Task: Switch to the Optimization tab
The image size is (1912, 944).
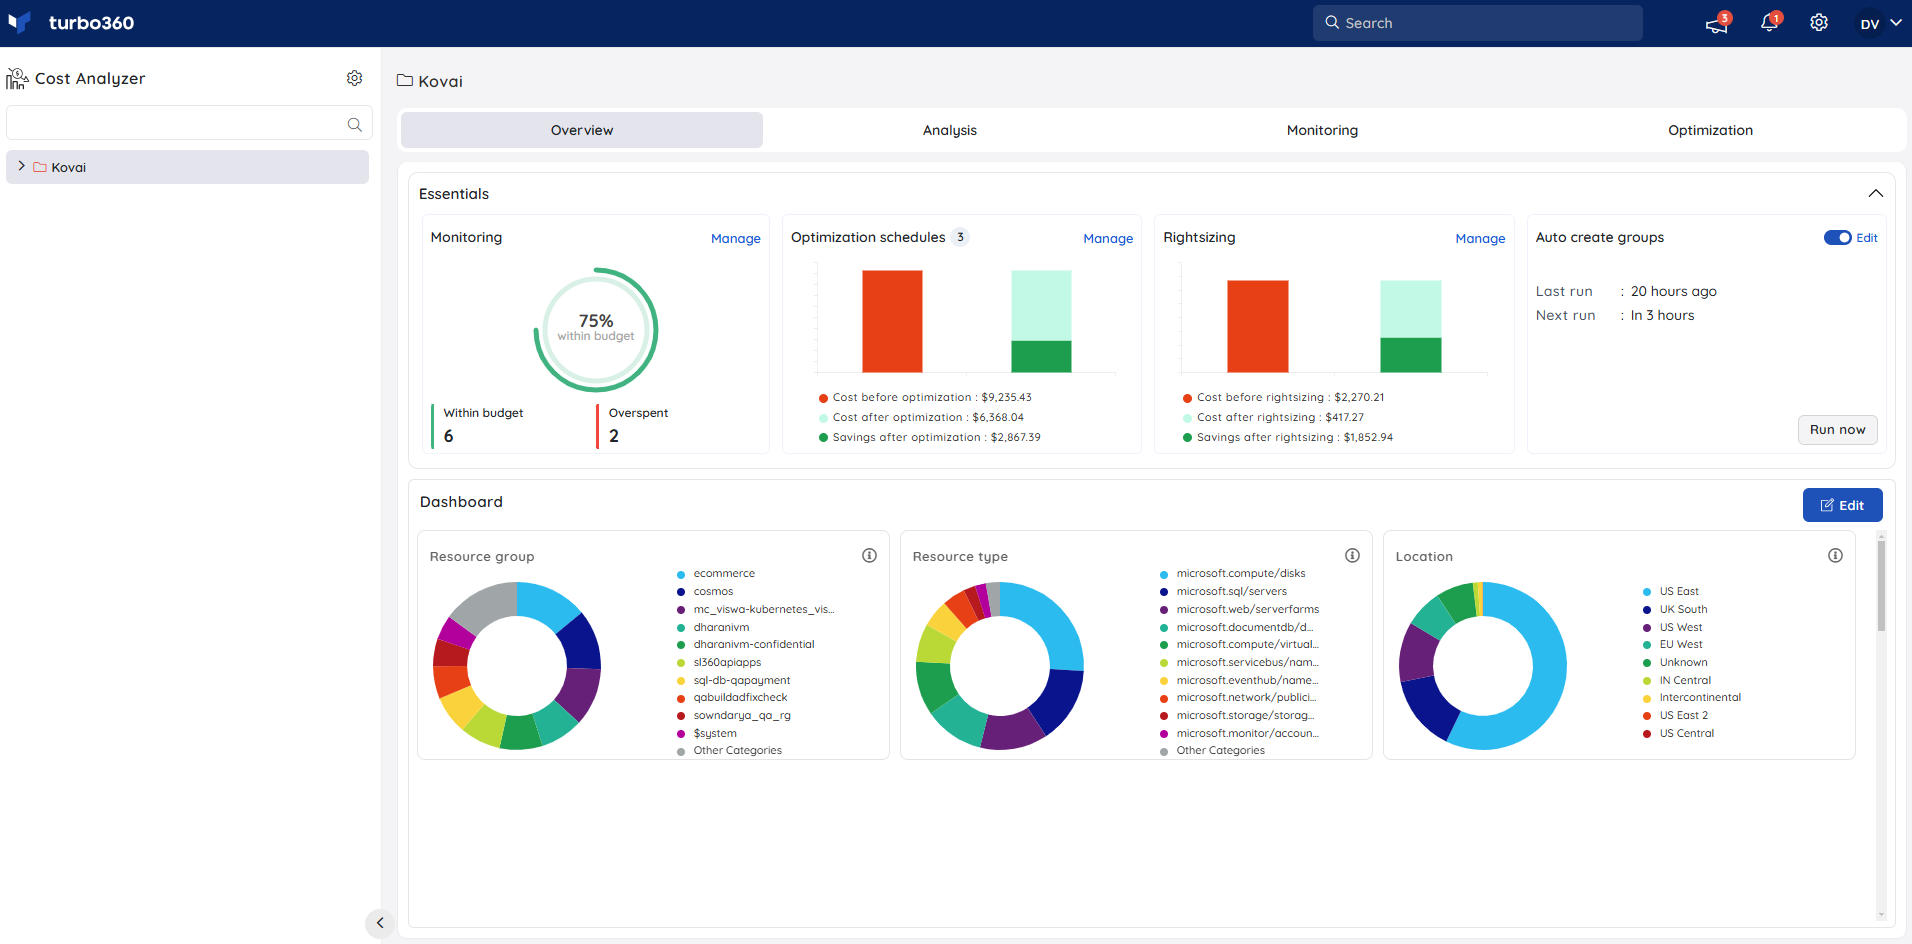Action: [x=1710, y=130]
